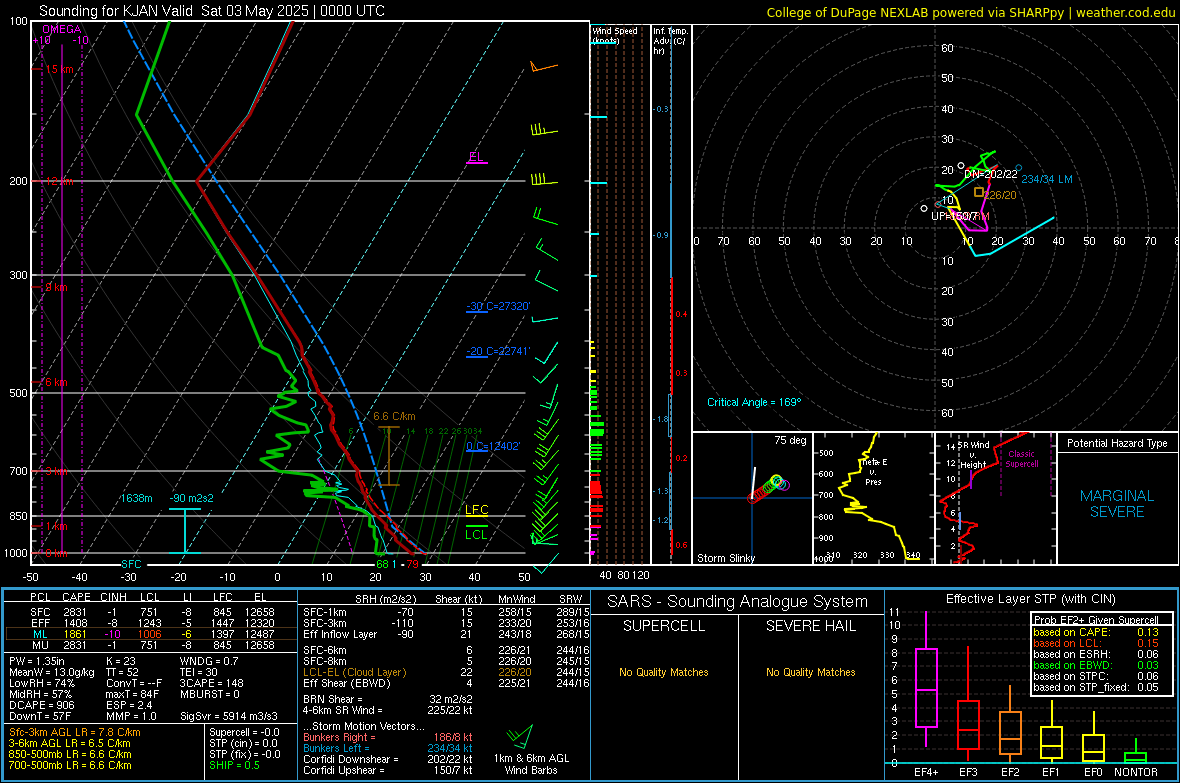Click the green LCL level label
The height and width of the screenshot is (783, 1180).
(476, 535)
